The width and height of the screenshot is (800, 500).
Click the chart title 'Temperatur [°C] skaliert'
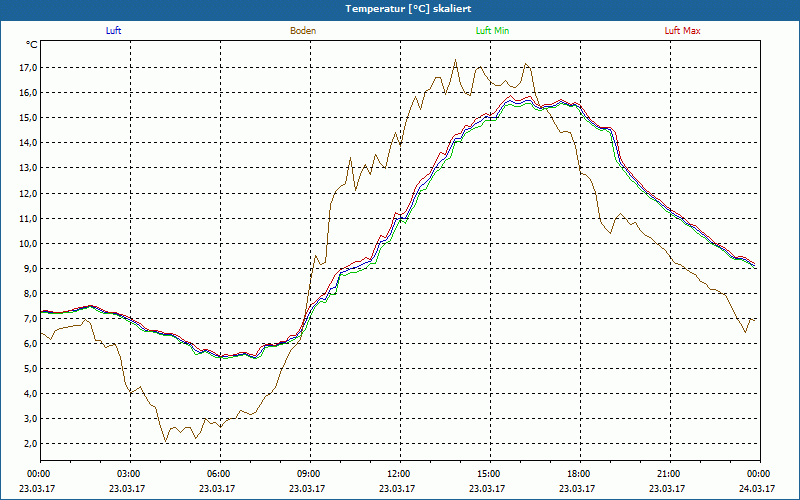point(408,9)
